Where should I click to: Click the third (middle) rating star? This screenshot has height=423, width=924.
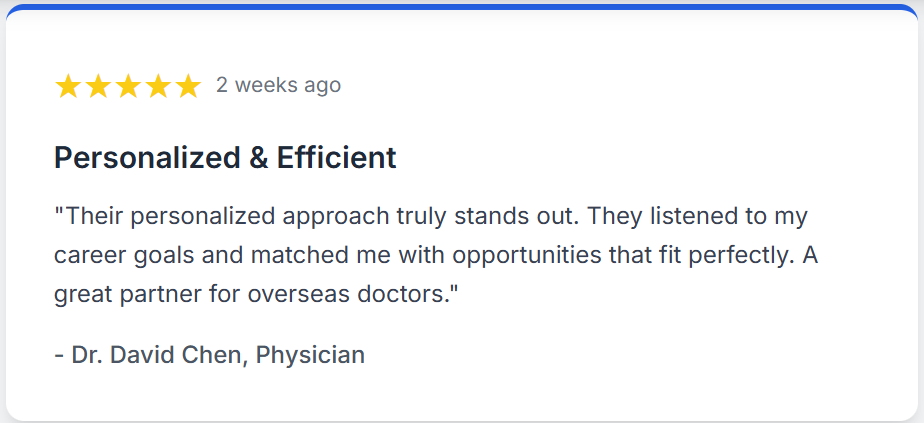coord(128,86)
